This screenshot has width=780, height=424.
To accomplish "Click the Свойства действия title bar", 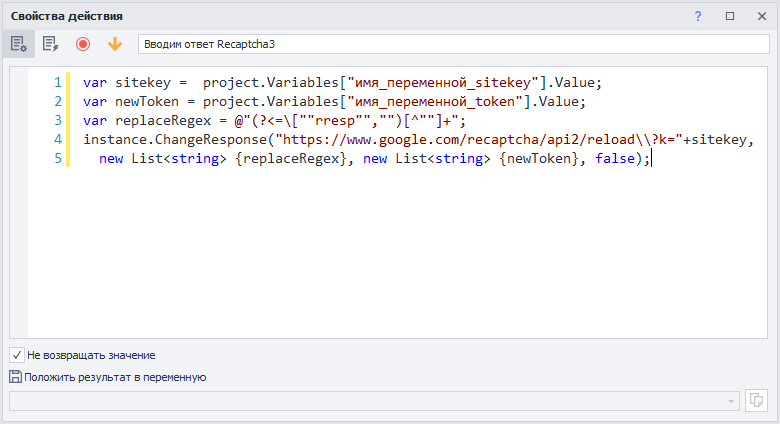I will point(300,16).
